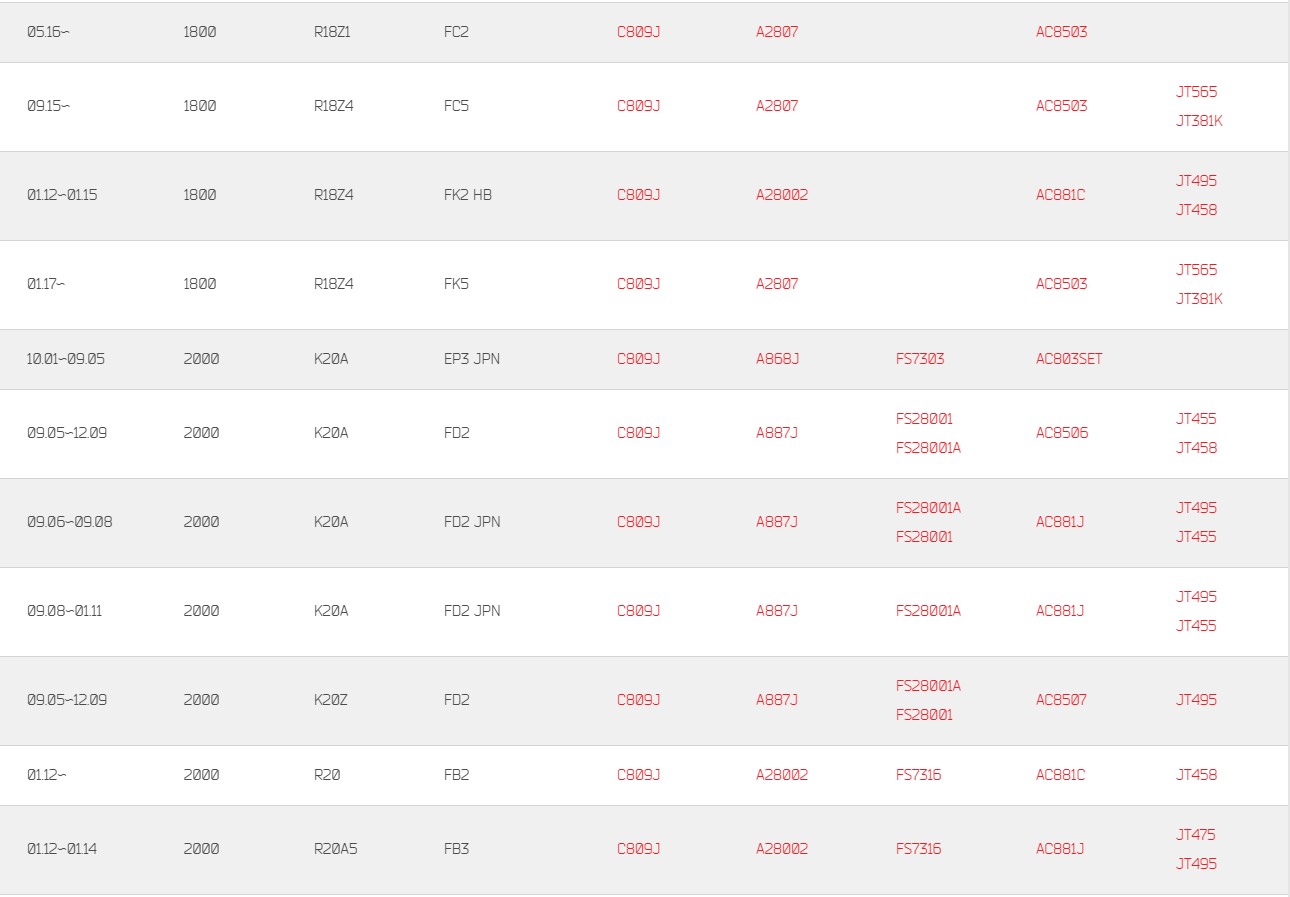
Task: Open JT381K link in the FC5 row
Action: pos(1199,121)
